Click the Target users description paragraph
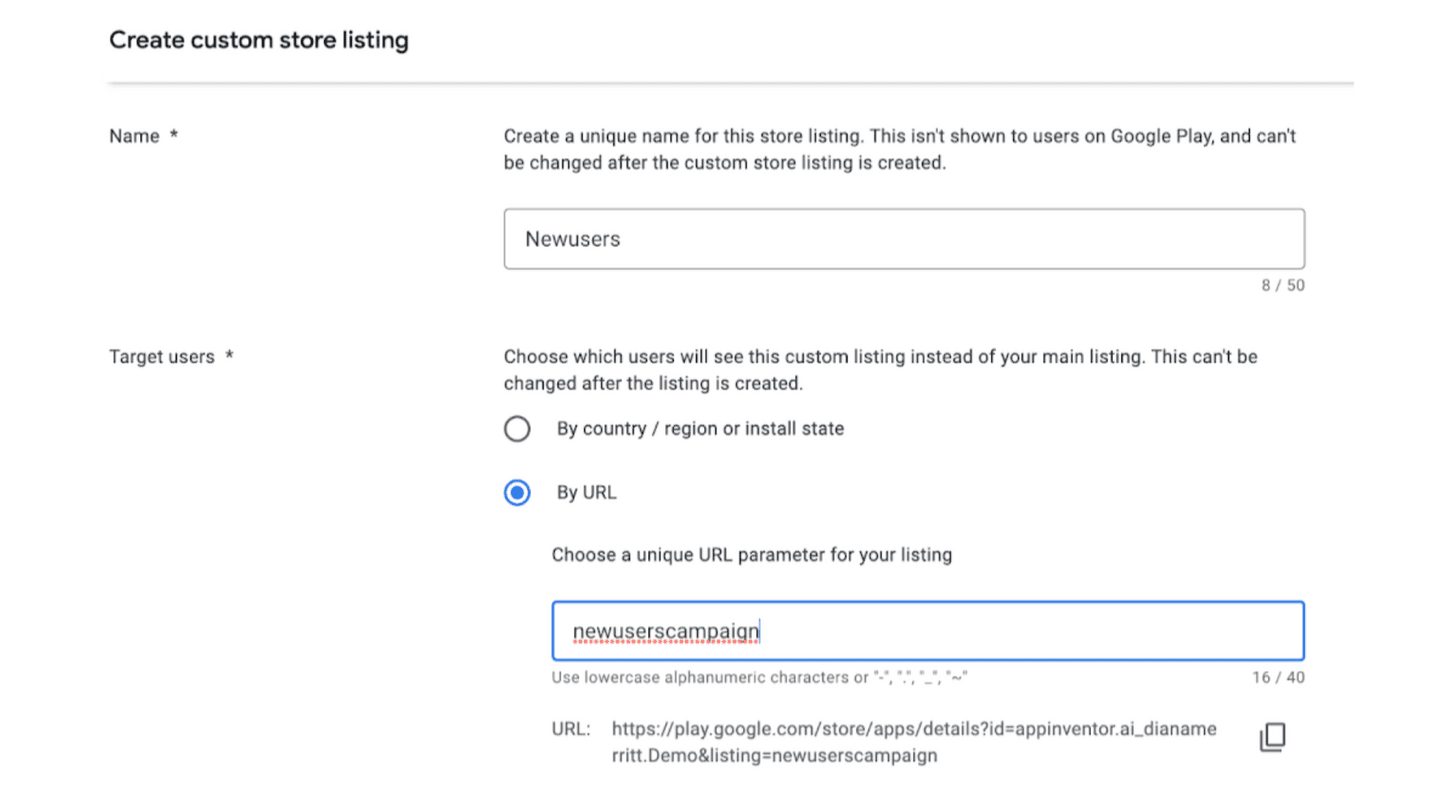Image resolution: width=1440 pixels, height=810 pixels. pyautogui.click(x=880, y=370)
